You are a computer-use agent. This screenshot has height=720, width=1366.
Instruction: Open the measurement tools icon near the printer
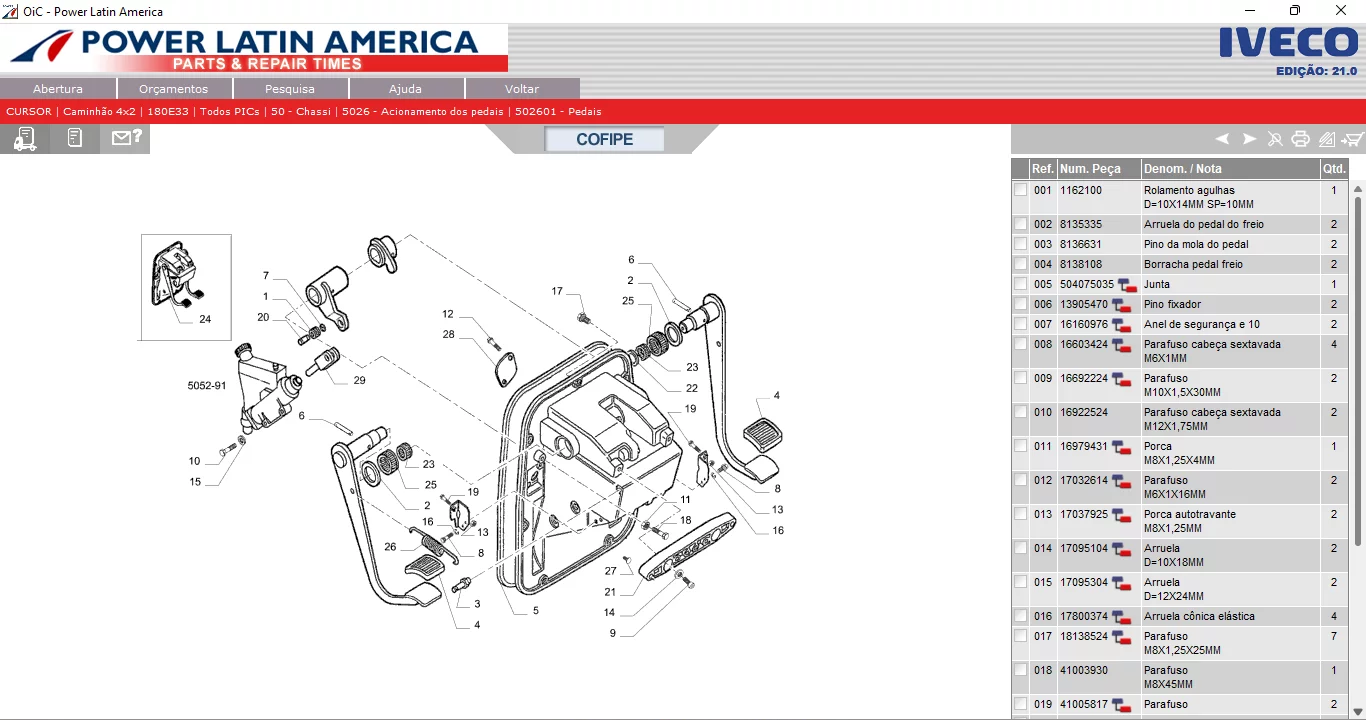tap(1326, 139)
